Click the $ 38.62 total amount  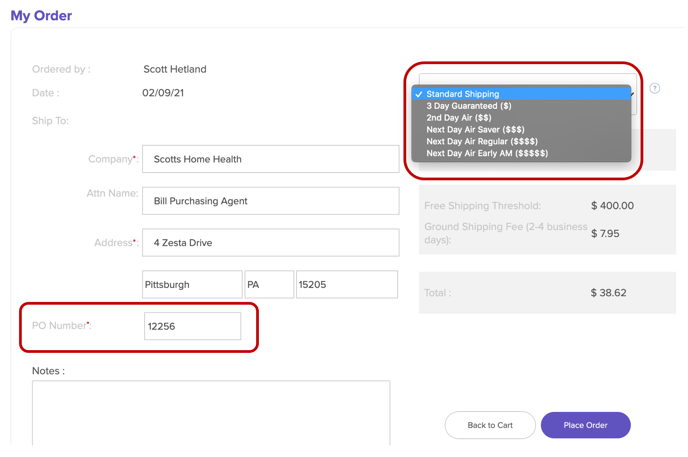point(608,293)
